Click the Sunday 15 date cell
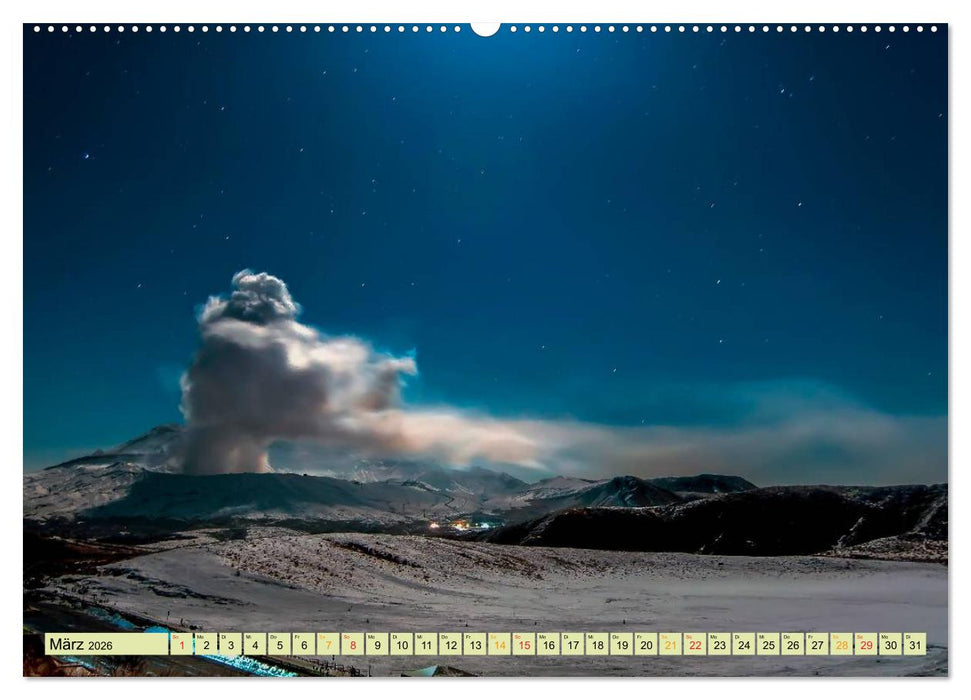Viewport: 971px width, 700px height. coord(524,644)
